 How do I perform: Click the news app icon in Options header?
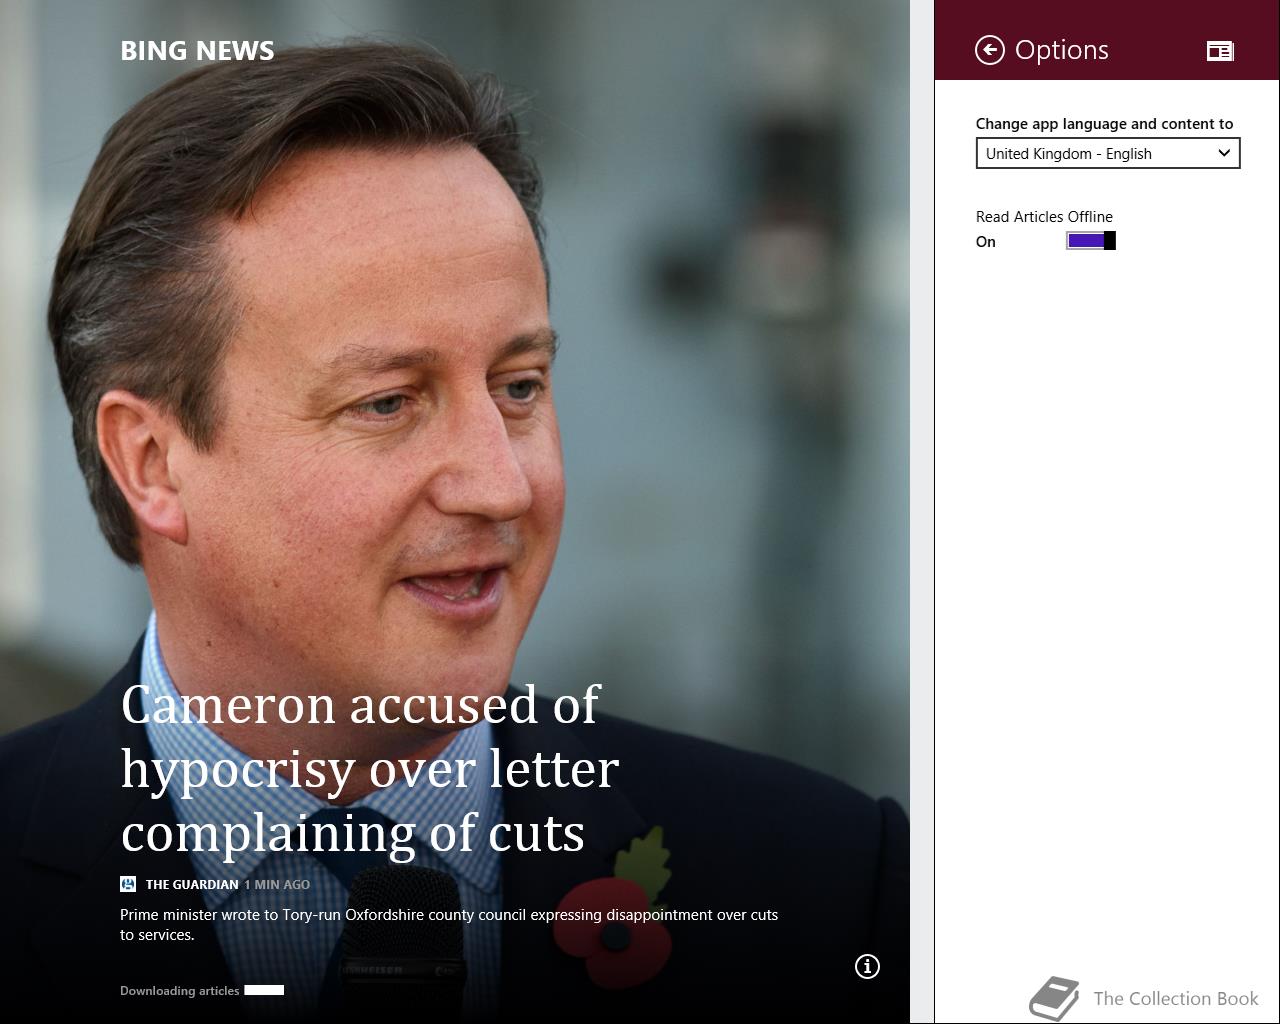tap(1220, 51)
